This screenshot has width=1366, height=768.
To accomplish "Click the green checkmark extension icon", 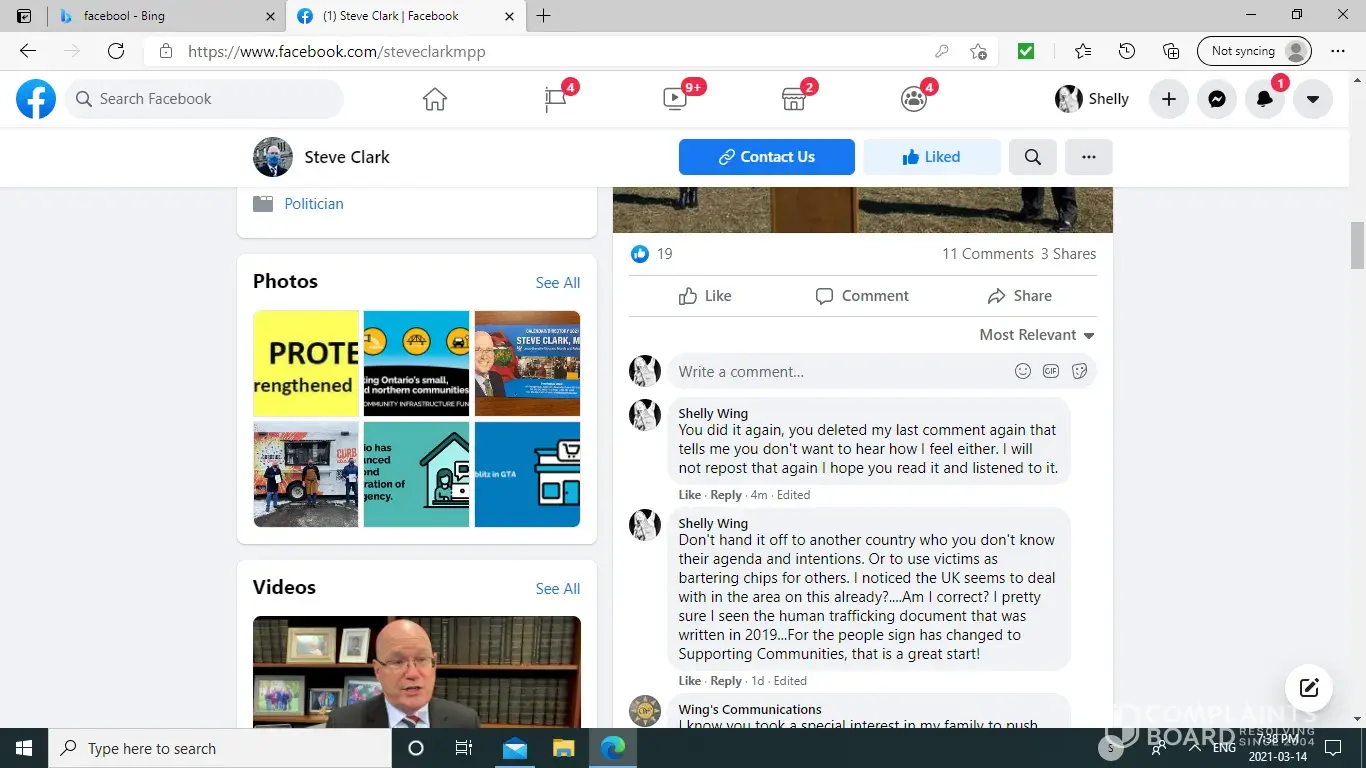I will pos(1026,51).
